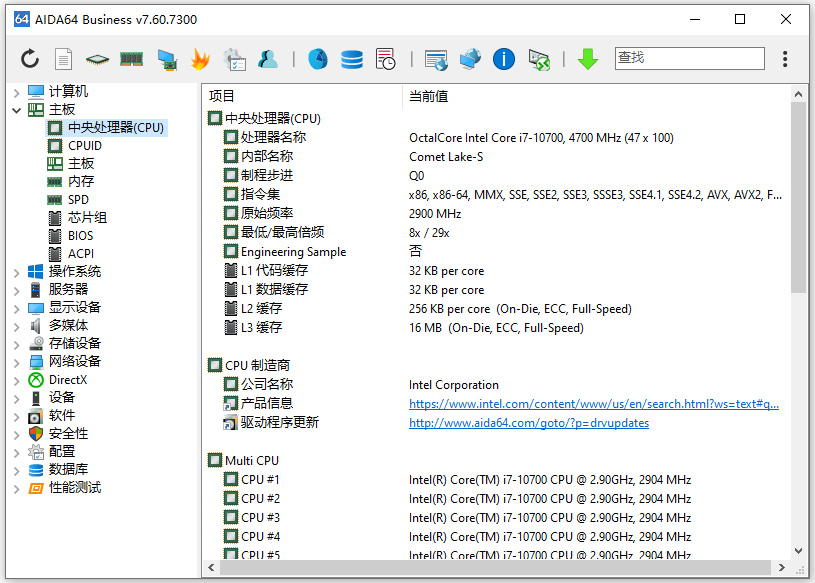Select the SPD tree item

point(78,200)
